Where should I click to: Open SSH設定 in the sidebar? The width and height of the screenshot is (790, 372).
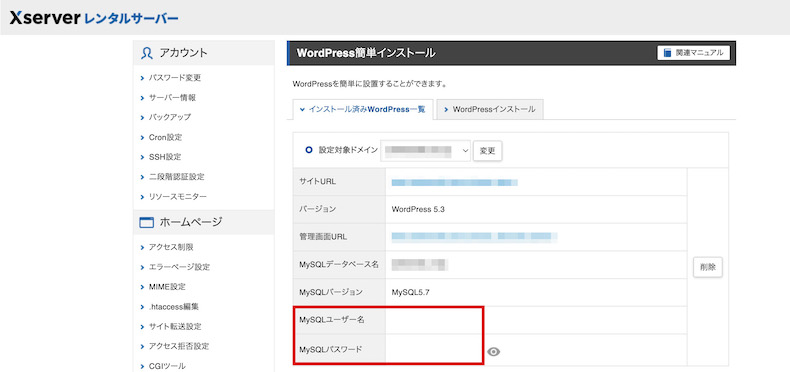[x=165, y=157]
